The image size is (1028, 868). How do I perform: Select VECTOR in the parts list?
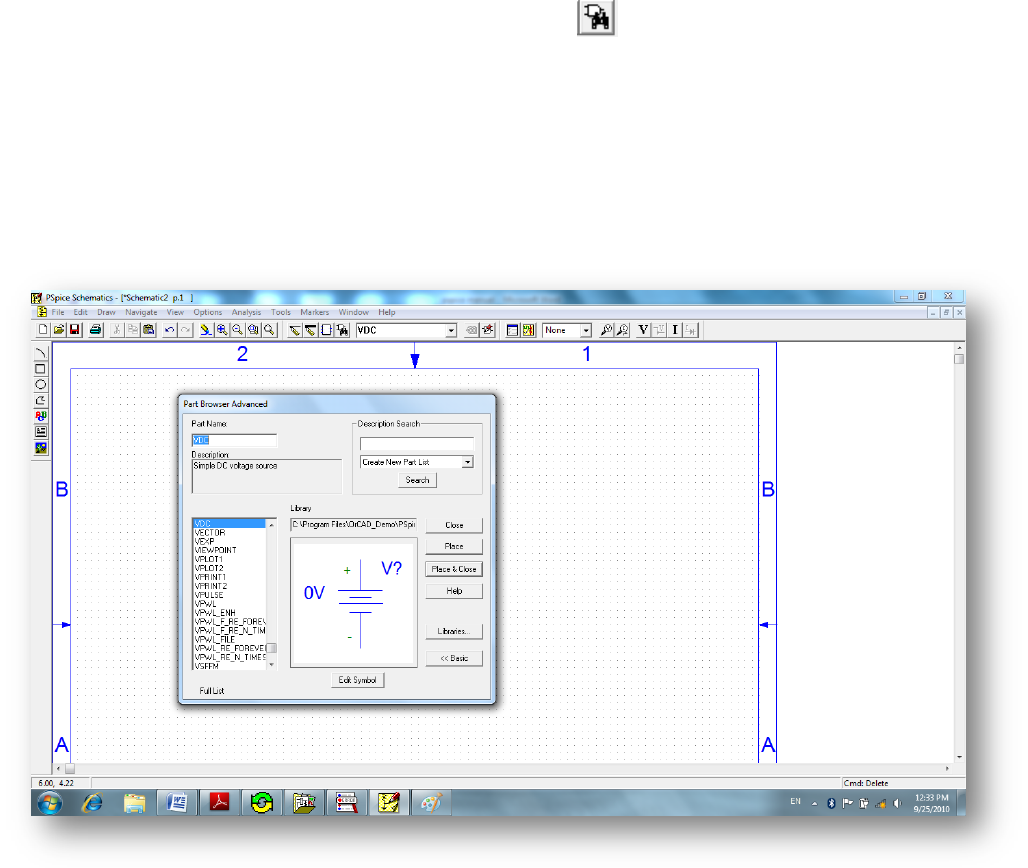pos(210,533)
